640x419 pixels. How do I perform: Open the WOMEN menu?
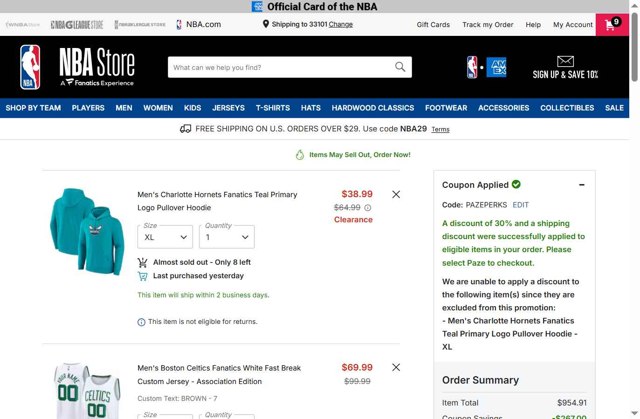pyautogui.click(x=158, y=108)
